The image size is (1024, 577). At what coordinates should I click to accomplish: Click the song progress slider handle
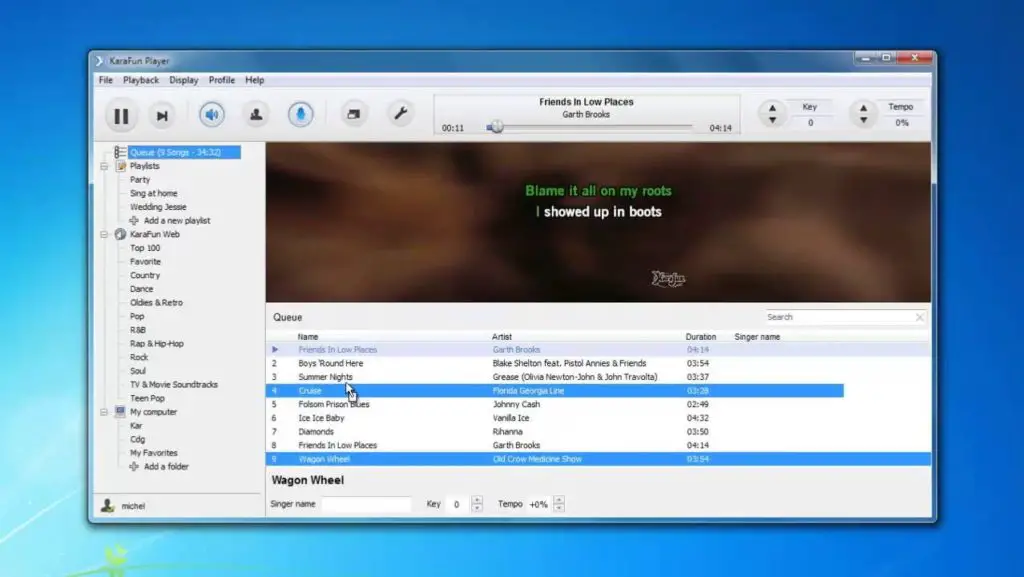(496, 127)
